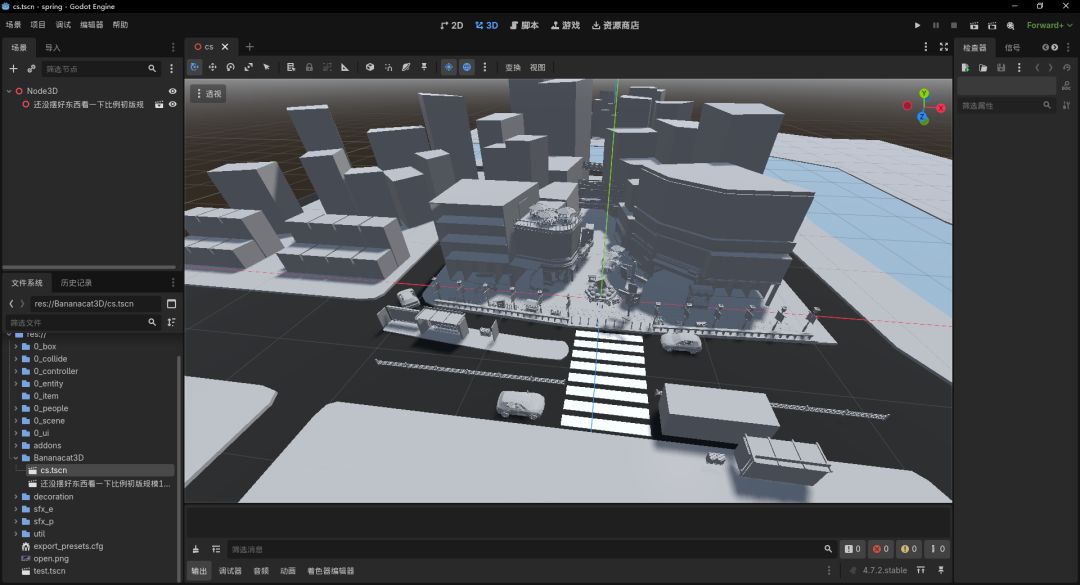Click the green Y axis on view gizmo
1080x585 pixels.
point(924,94)
